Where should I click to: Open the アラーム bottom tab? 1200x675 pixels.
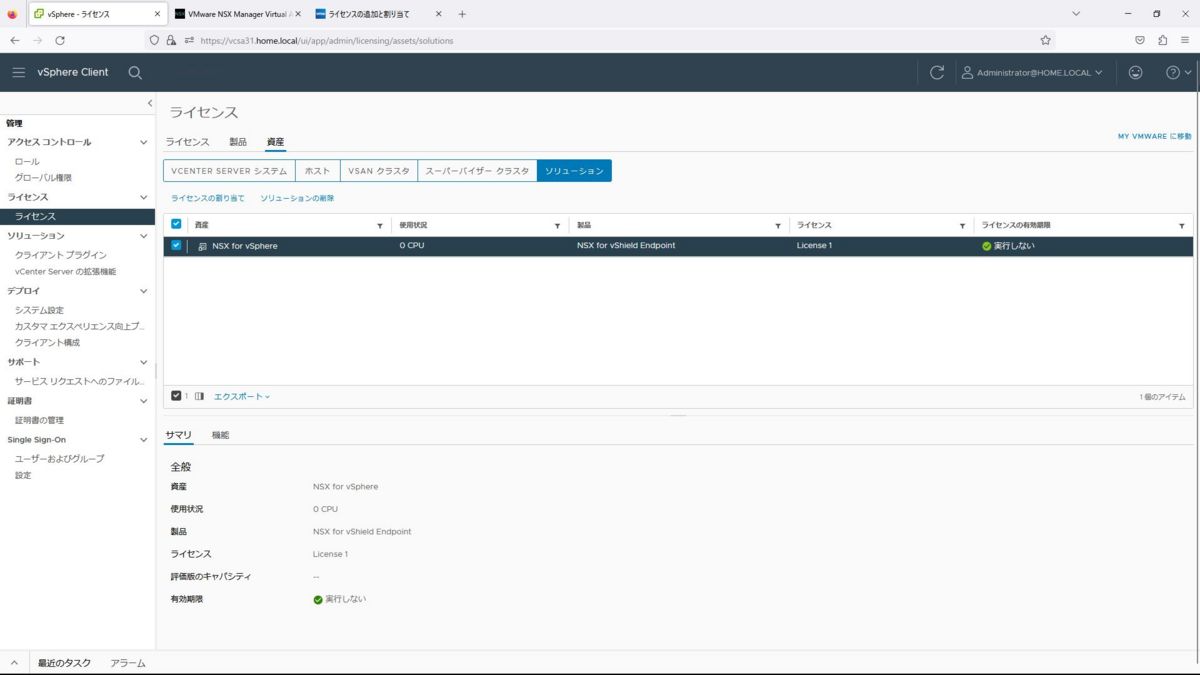128,663
